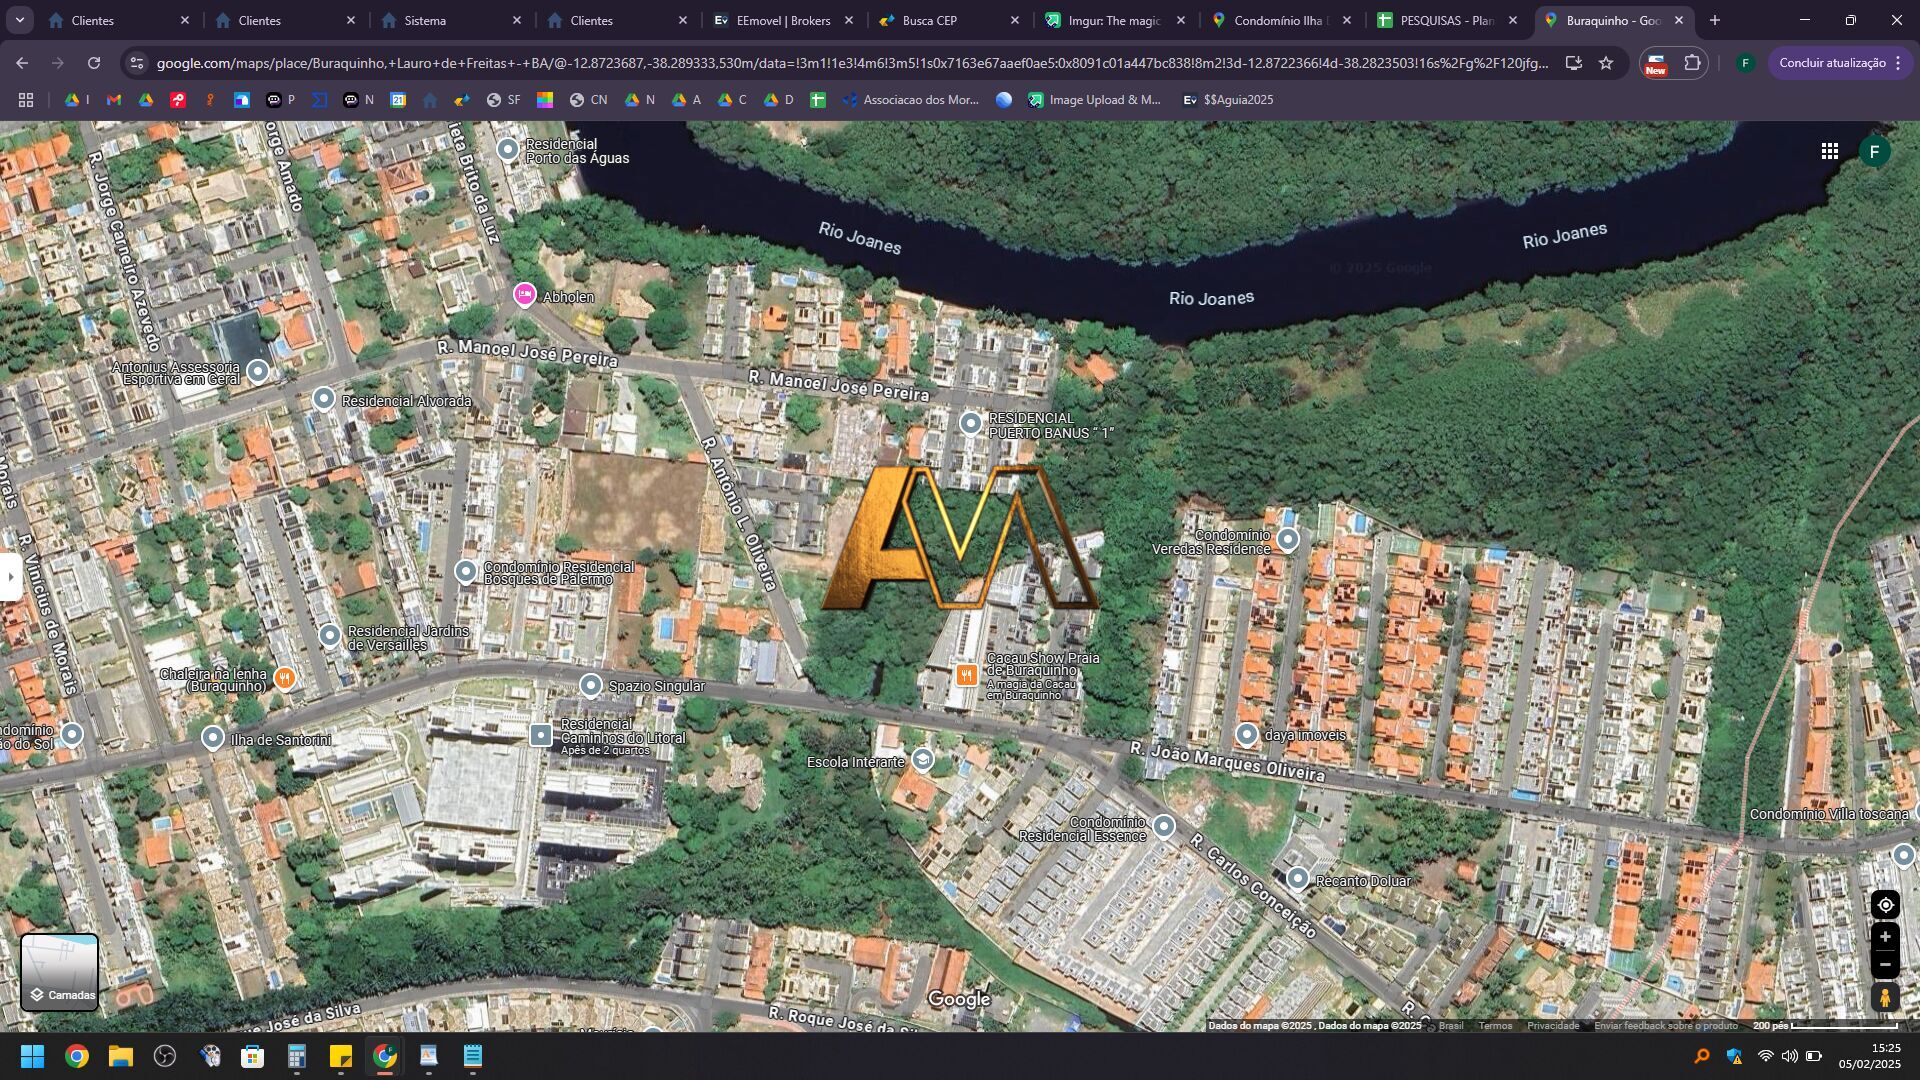The width and height of the screenshot is (1920, 1080).
Task: Open the Extensions puzzle icon
Action: (1692, 63)
